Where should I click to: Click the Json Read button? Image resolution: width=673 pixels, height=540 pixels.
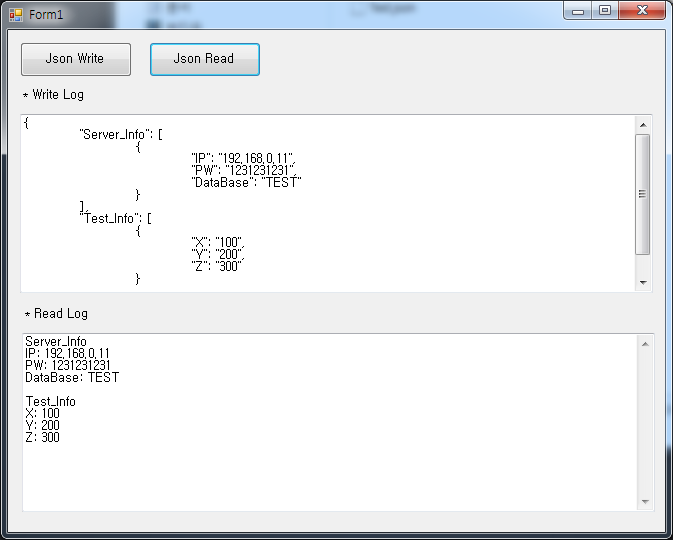pyautogui.click(x=205, y=59)
